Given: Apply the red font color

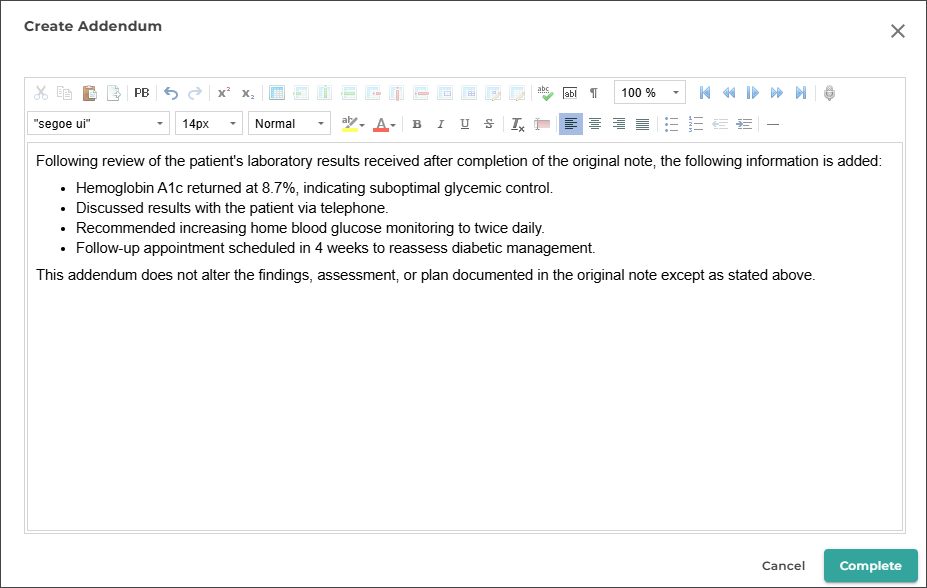Looking at the screenshot, I should point(381,124).
